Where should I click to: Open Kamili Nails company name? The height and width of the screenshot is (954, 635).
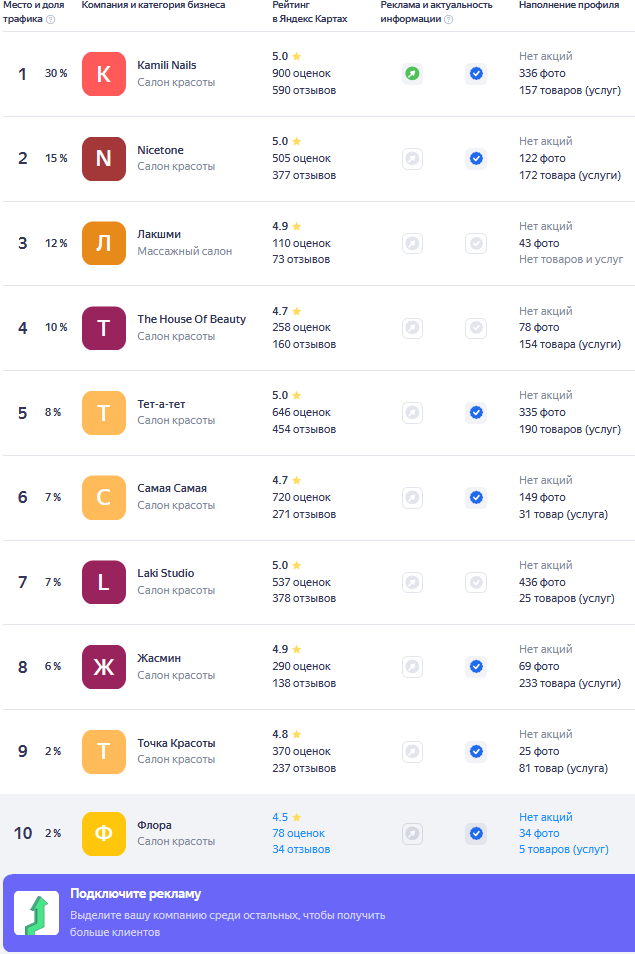pyautogui.click(x=167, y=65)
